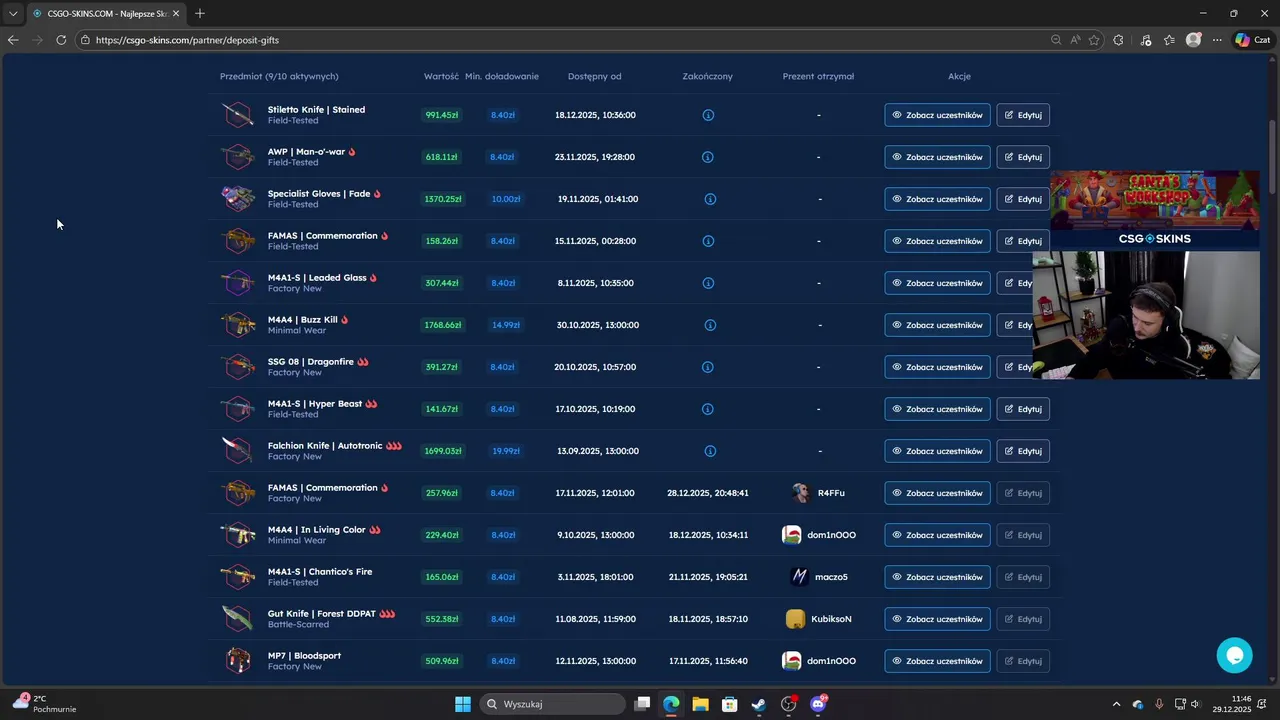Viewport: 1280px width, 720px height.
Task: Click info icon for SSG 08 Dragonfire row
Action: pyautogui.click(x=707, y=367)
